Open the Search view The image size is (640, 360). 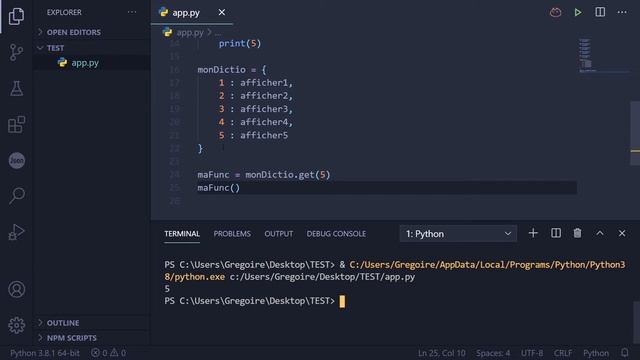[x=17, y=196]
